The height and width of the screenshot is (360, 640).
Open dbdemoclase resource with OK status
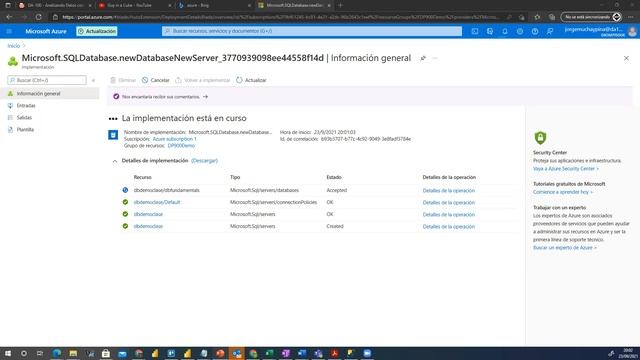[x=148, y=214]
